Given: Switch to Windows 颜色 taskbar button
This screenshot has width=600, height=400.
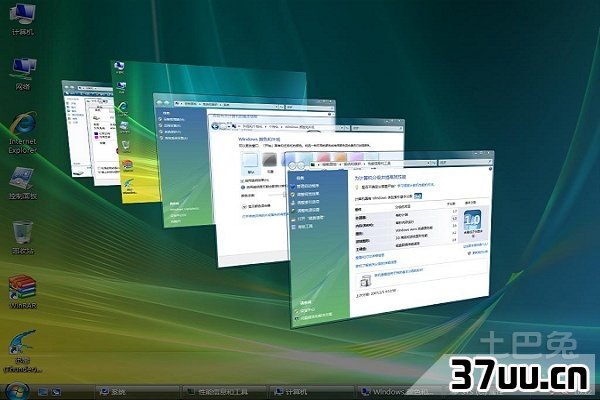Looking at the screenshot, I should point(400,392).
